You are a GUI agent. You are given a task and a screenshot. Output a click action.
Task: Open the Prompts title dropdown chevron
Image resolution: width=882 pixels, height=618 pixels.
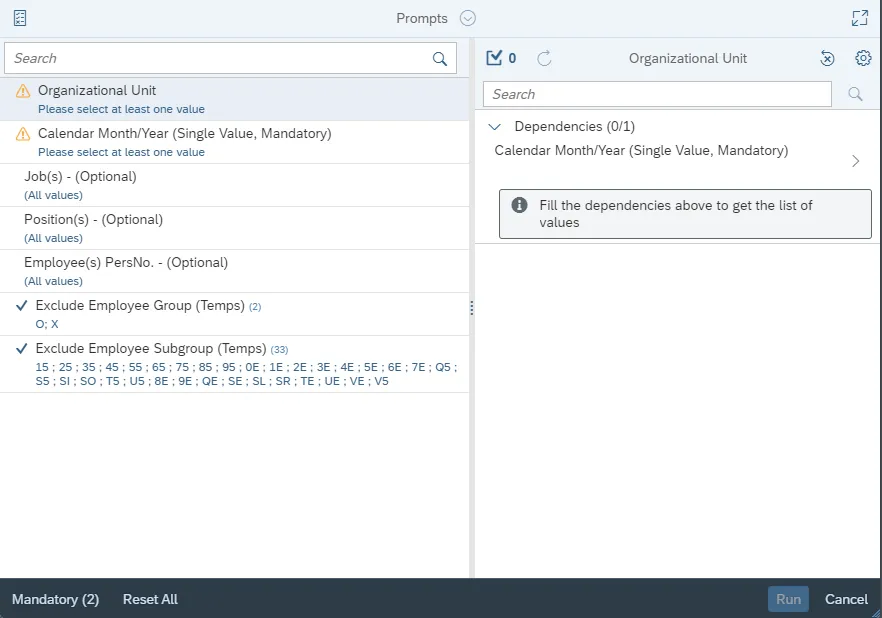pyautogui.click(x=468, y=18)
